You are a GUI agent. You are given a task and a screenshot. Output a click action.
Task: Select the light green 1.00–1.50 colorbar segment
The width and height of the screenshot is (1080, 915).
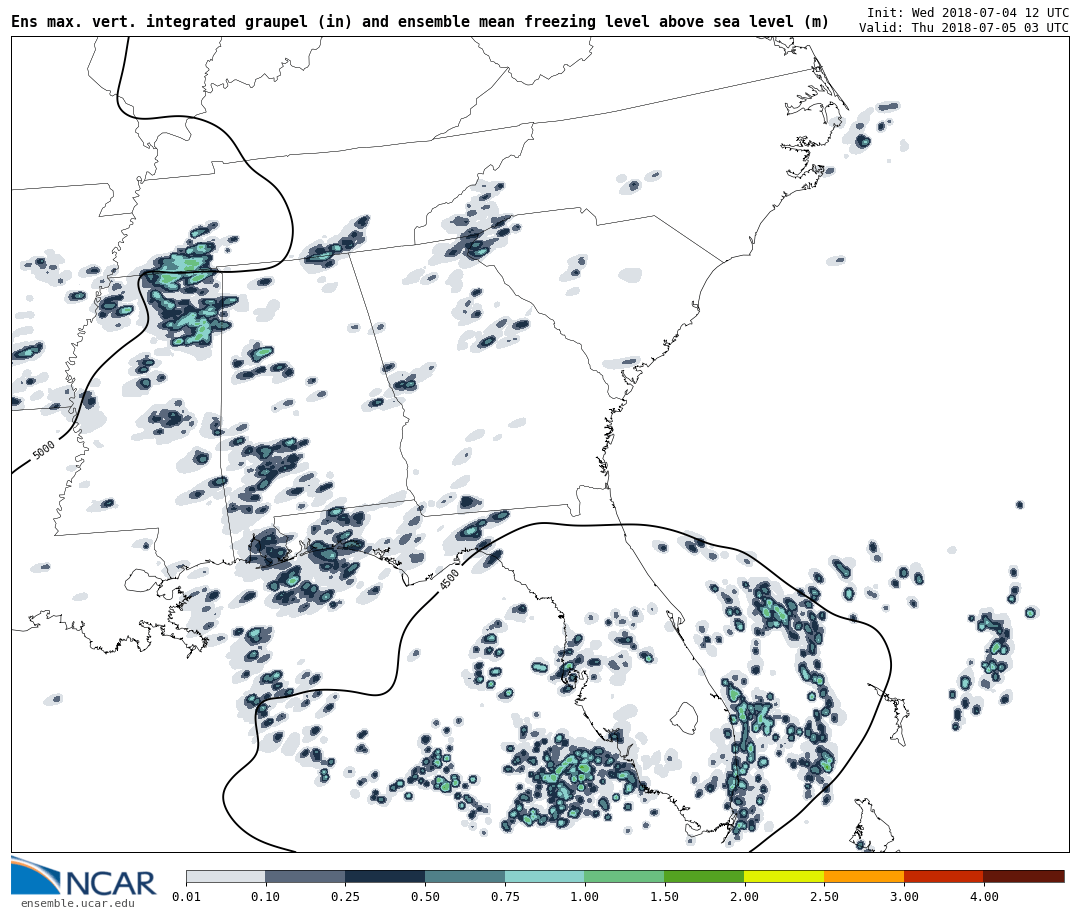[624, 876]
